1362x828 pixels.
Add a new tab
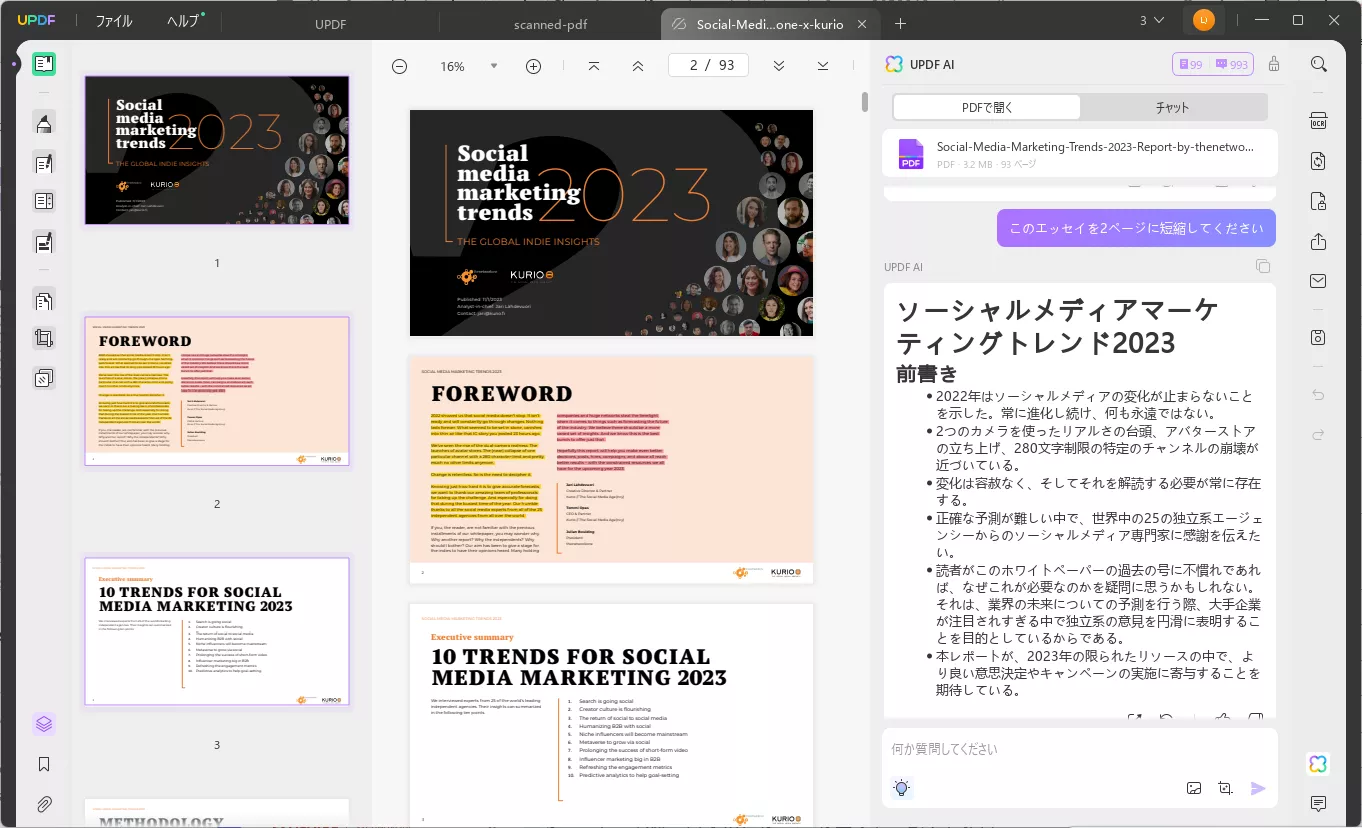(x=900, y=23)
